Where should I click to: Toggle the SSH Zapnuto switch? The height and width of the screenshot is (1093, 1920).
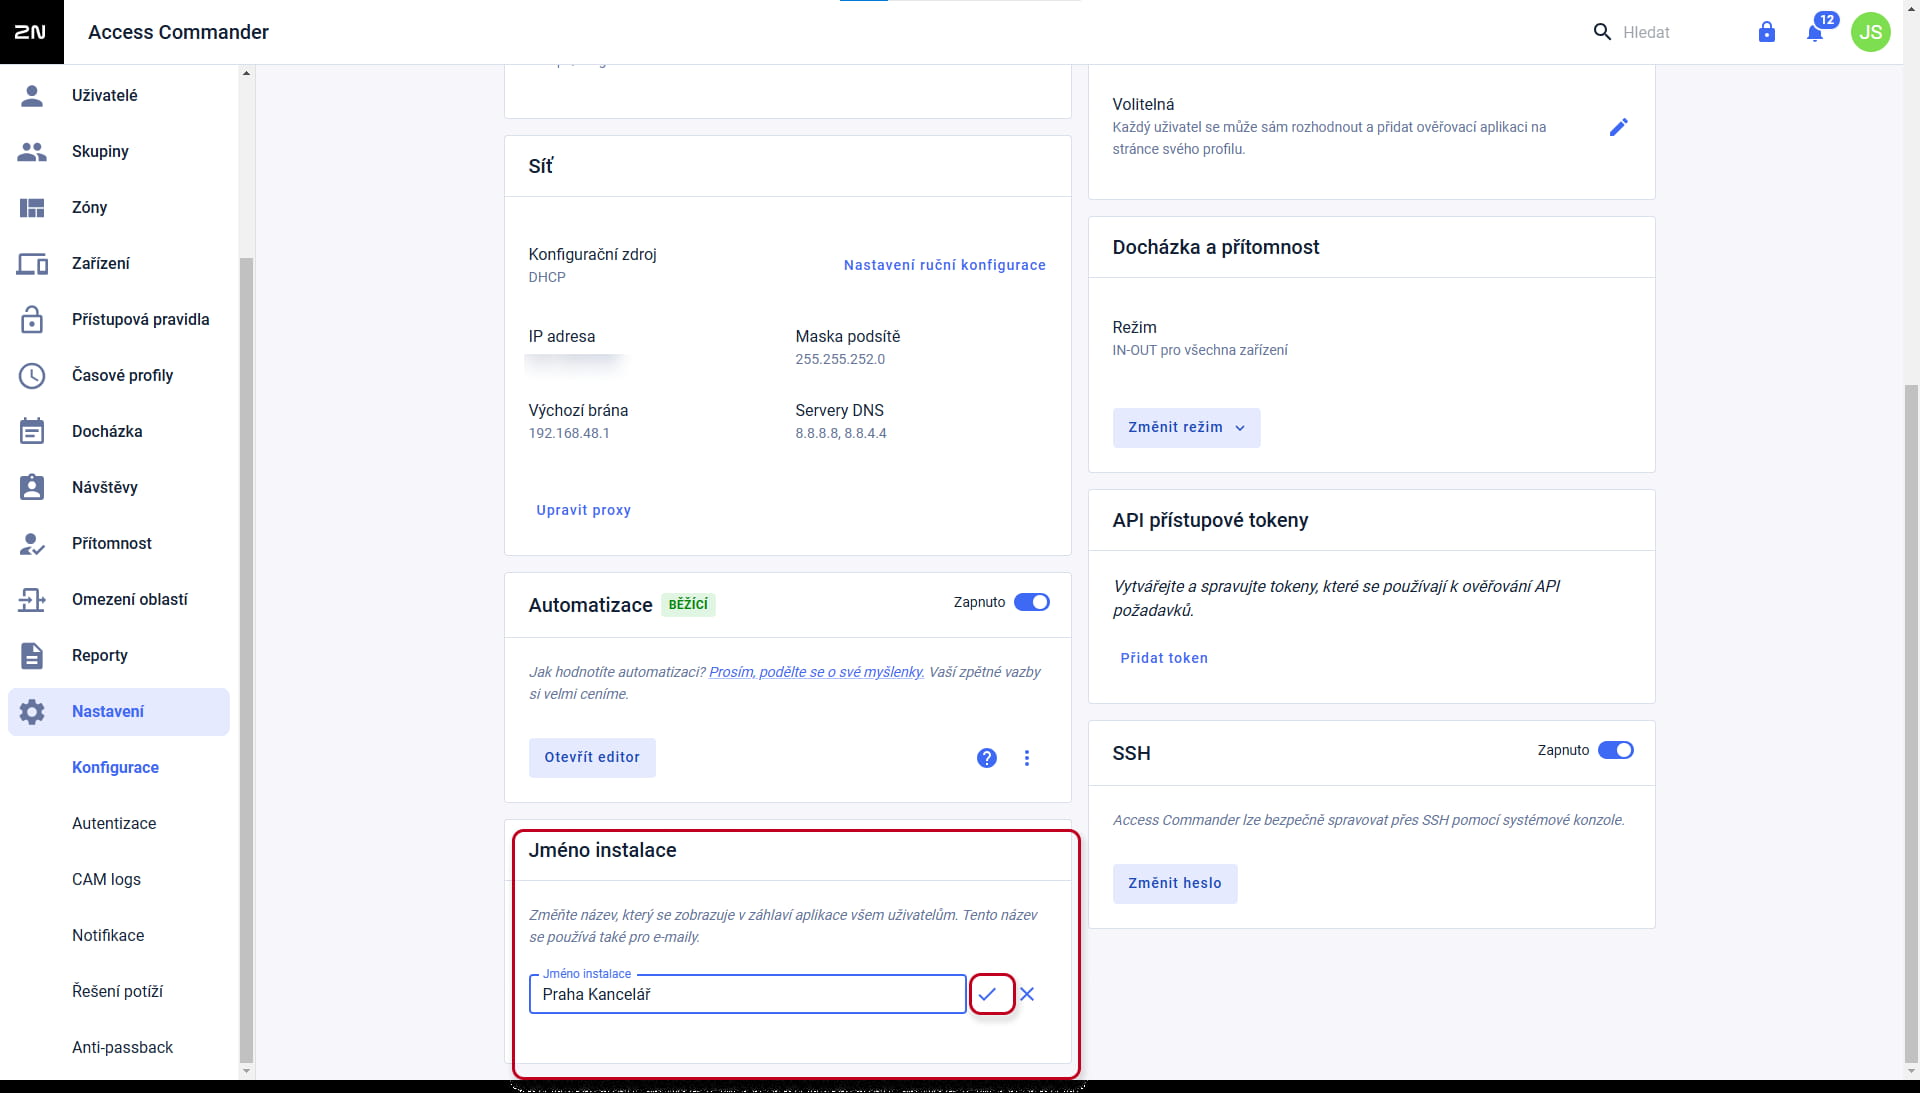(x=1616, y=750)
